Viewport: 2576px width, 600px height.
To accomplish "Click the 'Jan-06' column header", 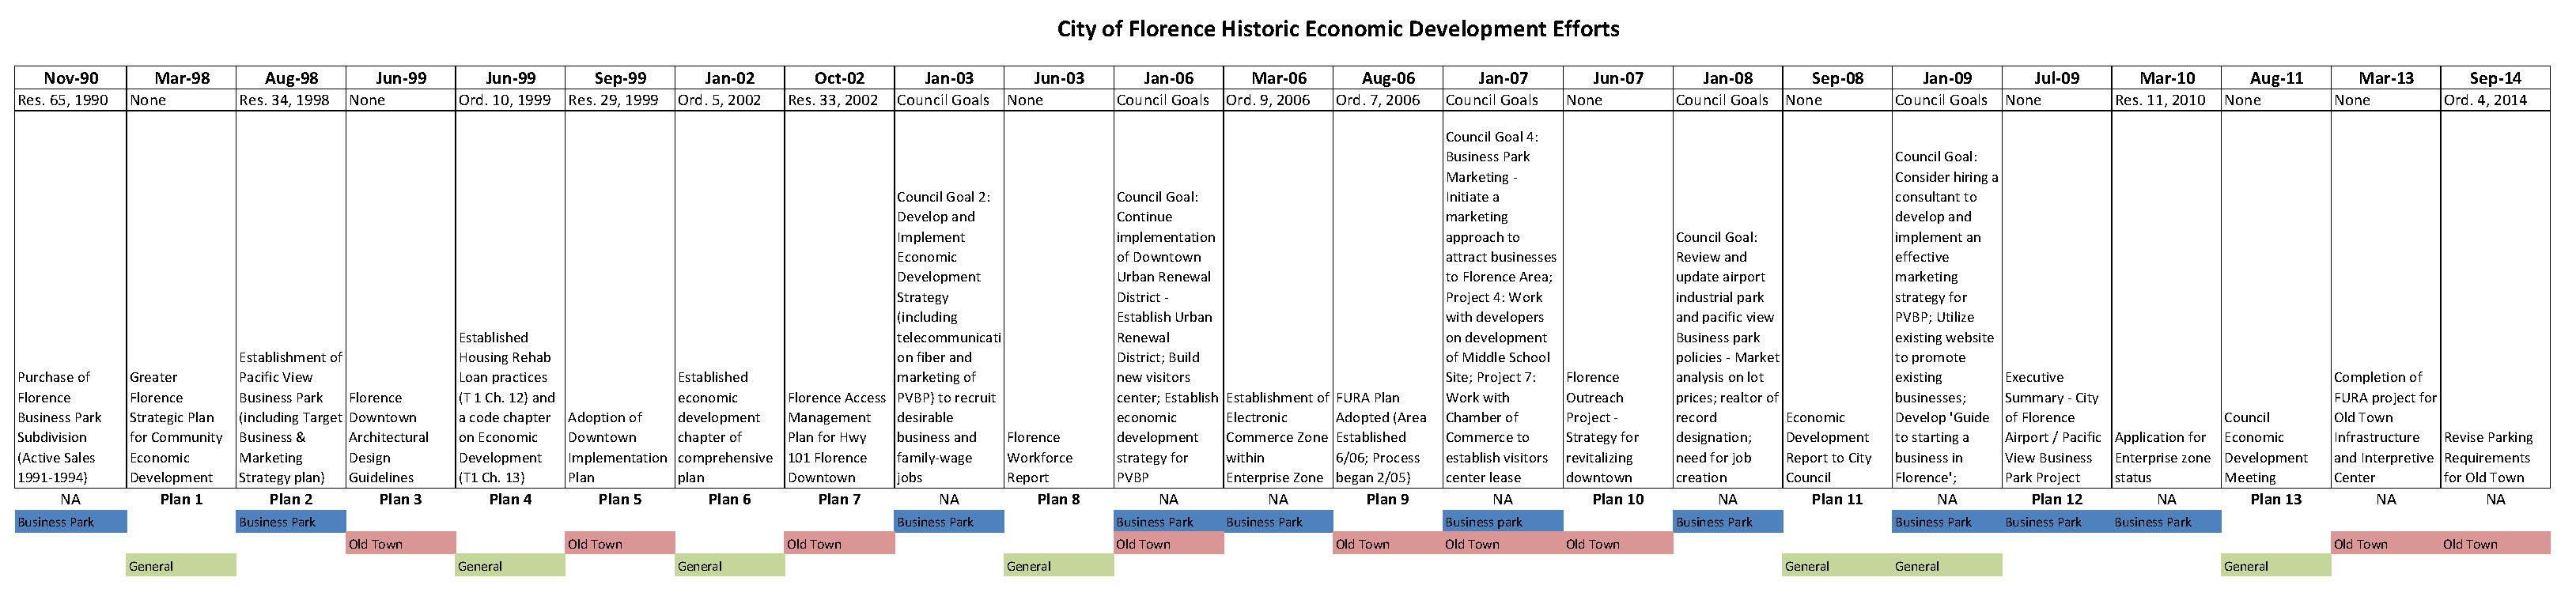I will coord(1168,78).
